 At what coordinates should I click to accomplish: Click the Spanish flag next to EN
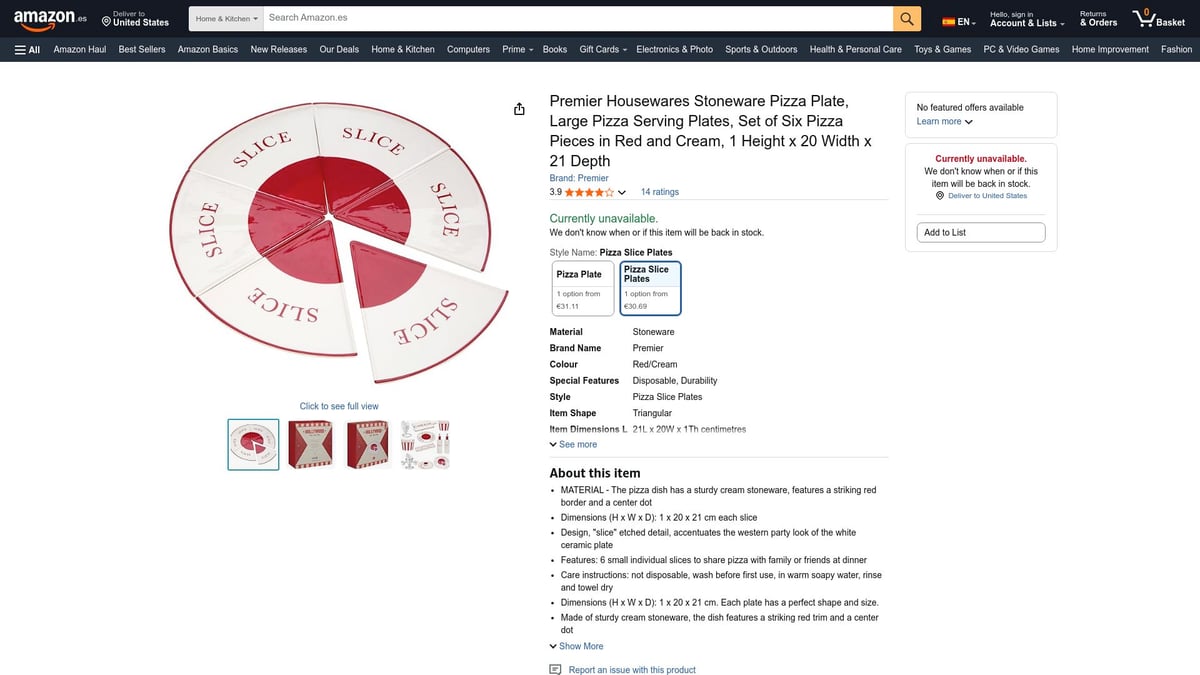pos(947,19)
